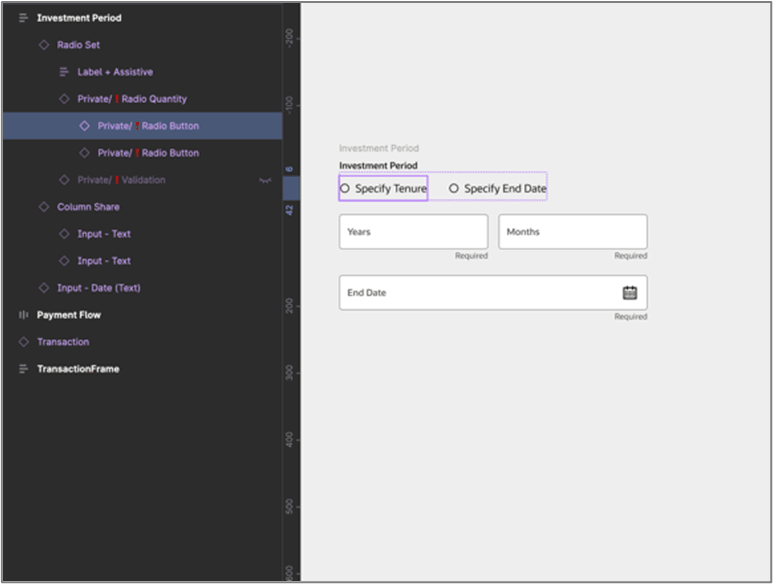Click the Column Share diamond icon
This screenshot has width=773, height=584.
click(44, 207)
